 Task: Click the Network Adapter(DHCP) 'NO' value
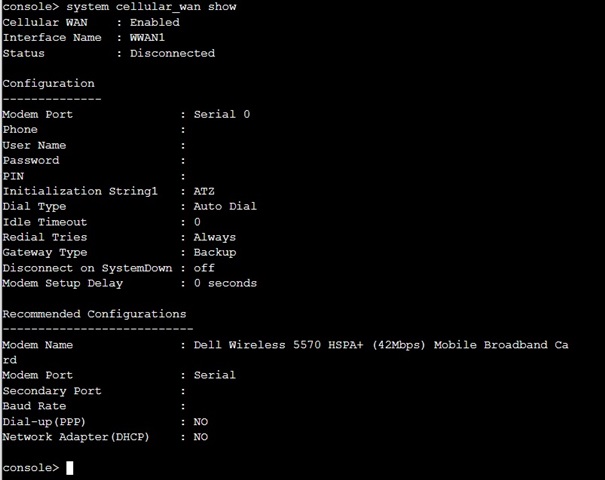tap(201, 437)
